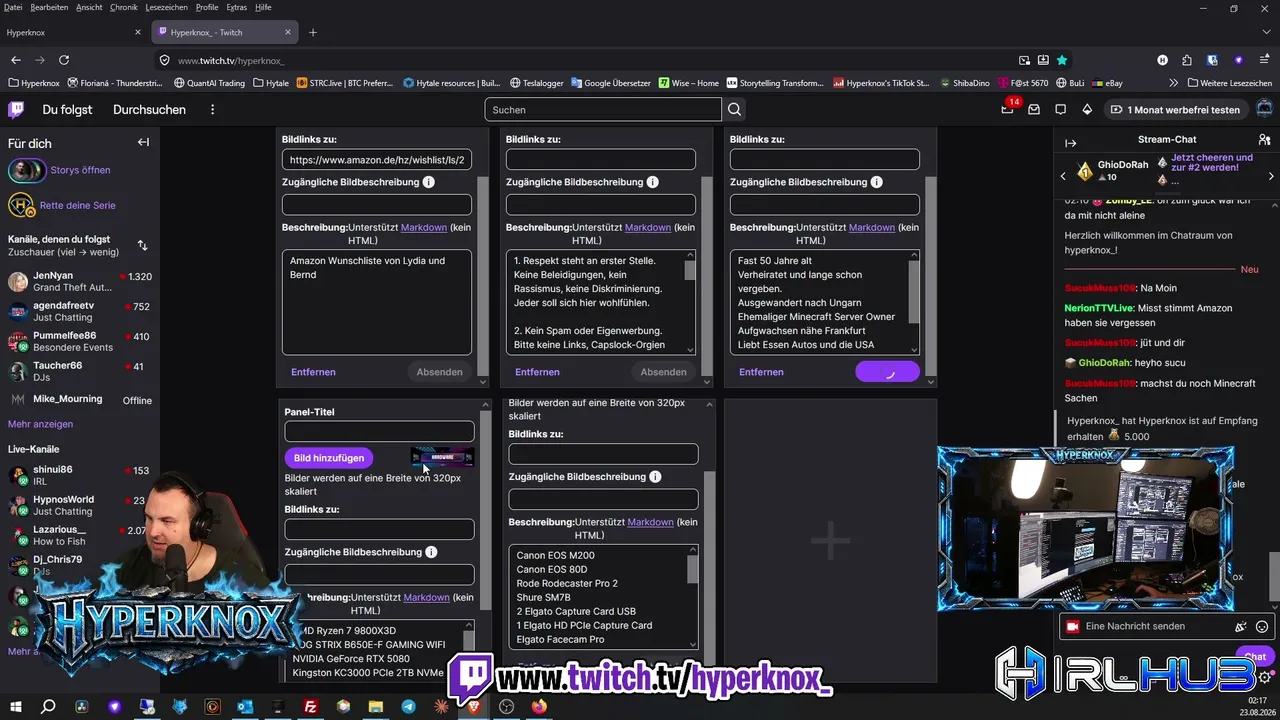Image resolution: width=1280 pixels, height=720 pixels.
Task: Open Durchsuchen in Twitch navigation
Action: pos(149,110)
